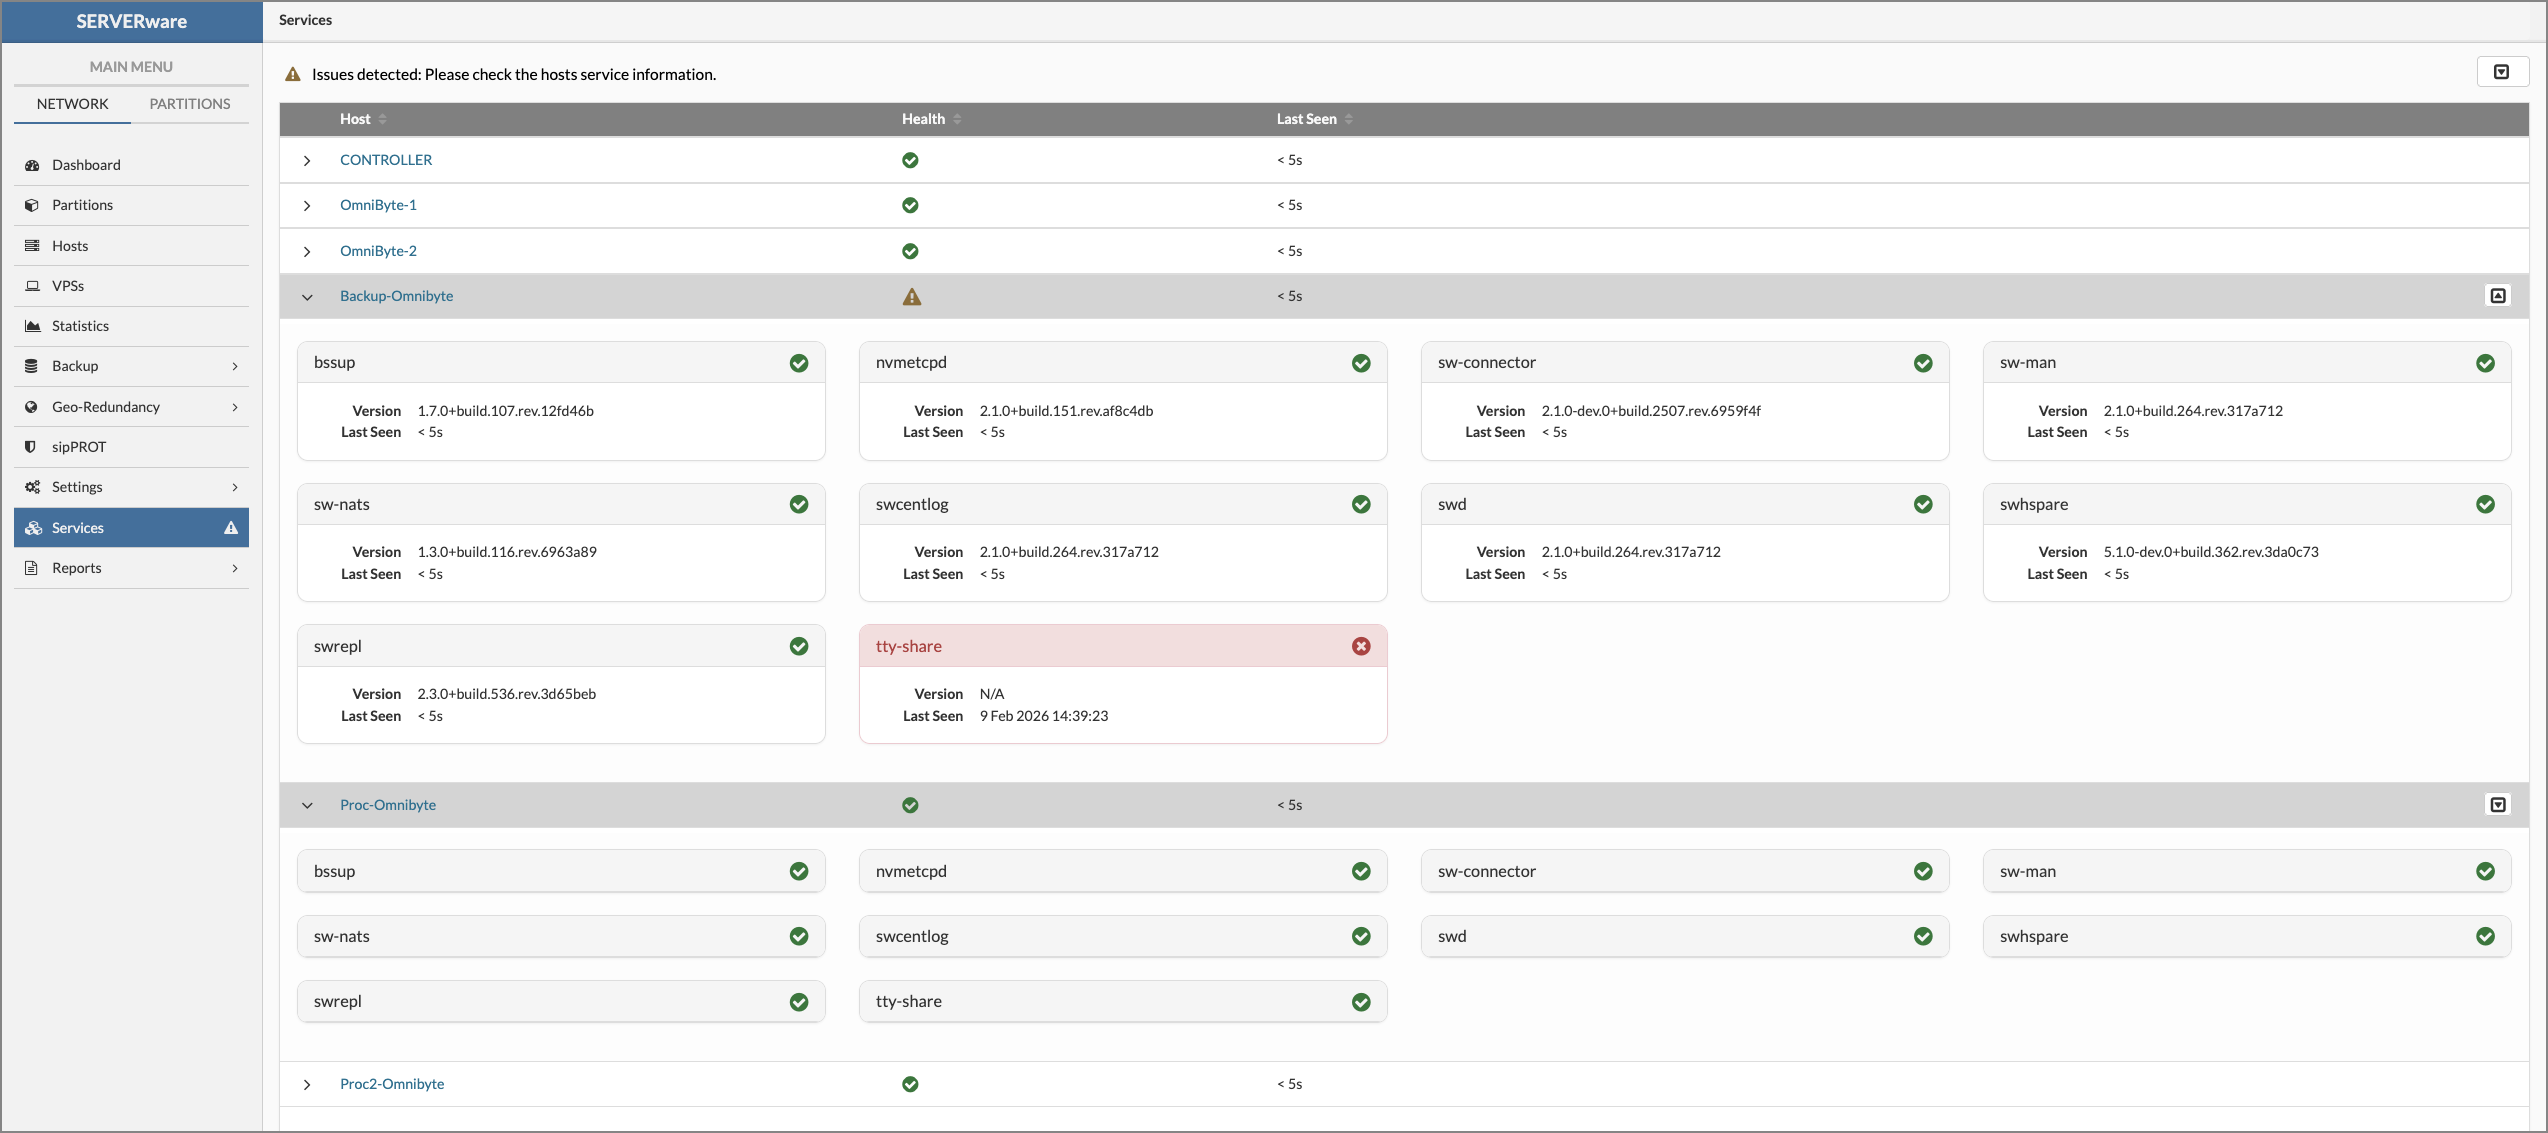Select the Proc-Omnibyte swhspare service card
The height and width of the screenshot is (1133, 2548).
pos(2247,937)
